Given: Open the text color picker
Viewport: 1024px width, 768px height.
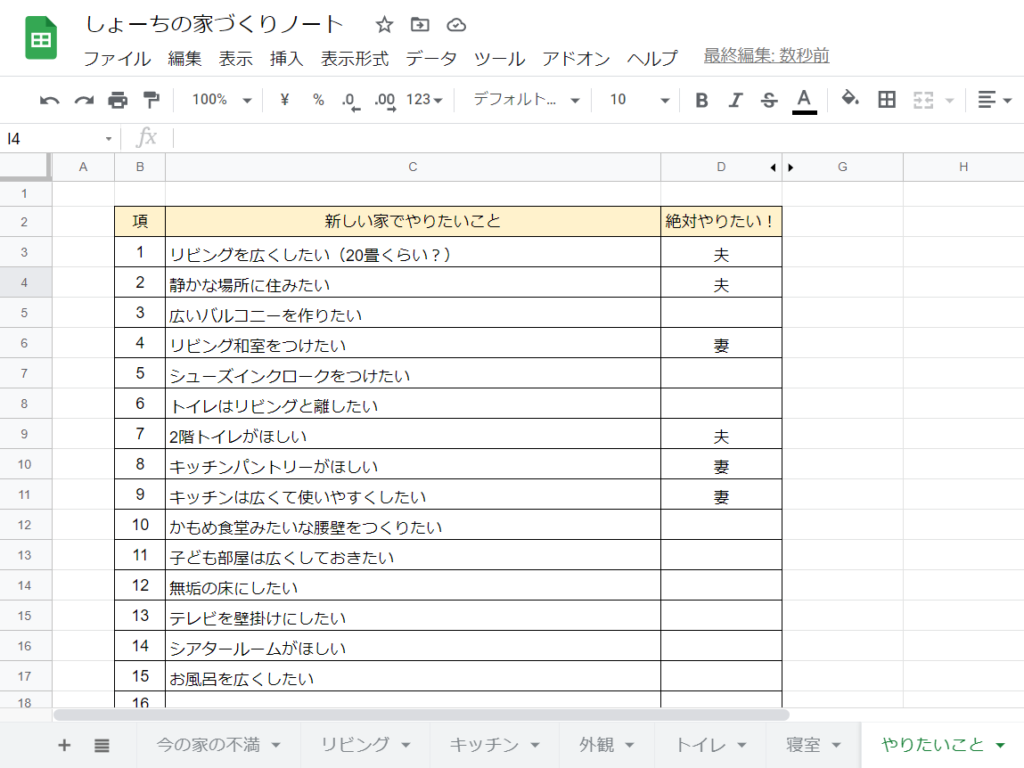Looking at the screenshot, I should click(x=803, y=100).
